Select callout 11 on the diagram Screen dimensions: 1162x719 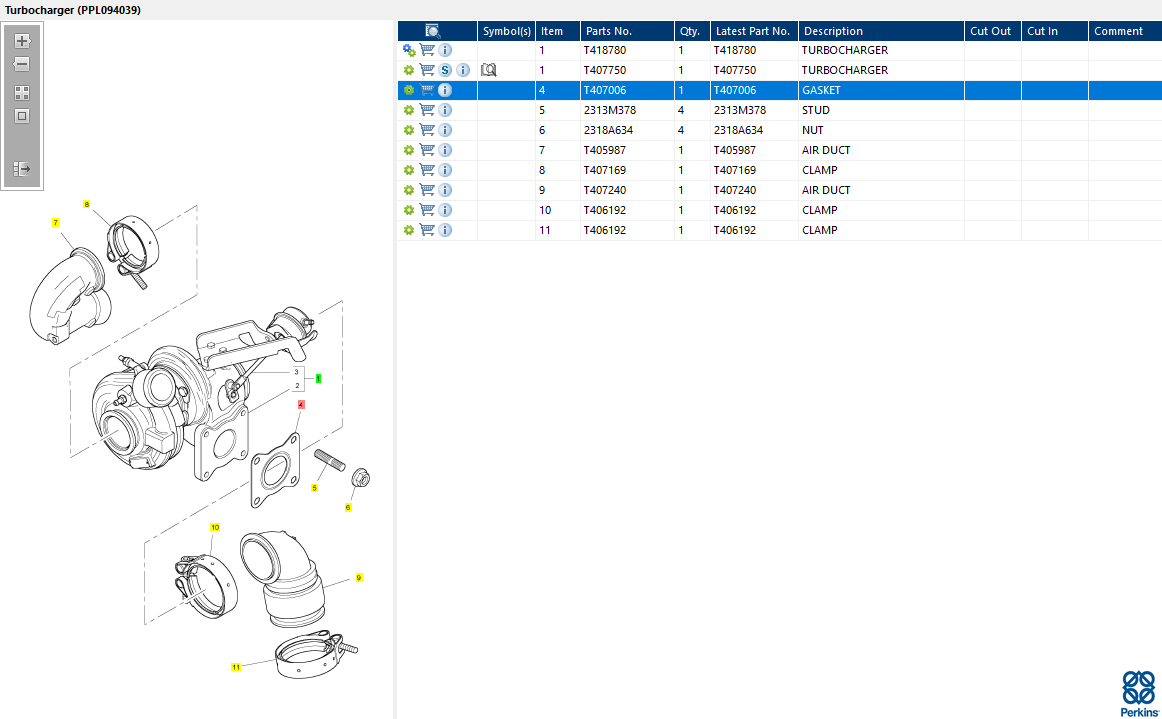[x=236, y=667]
